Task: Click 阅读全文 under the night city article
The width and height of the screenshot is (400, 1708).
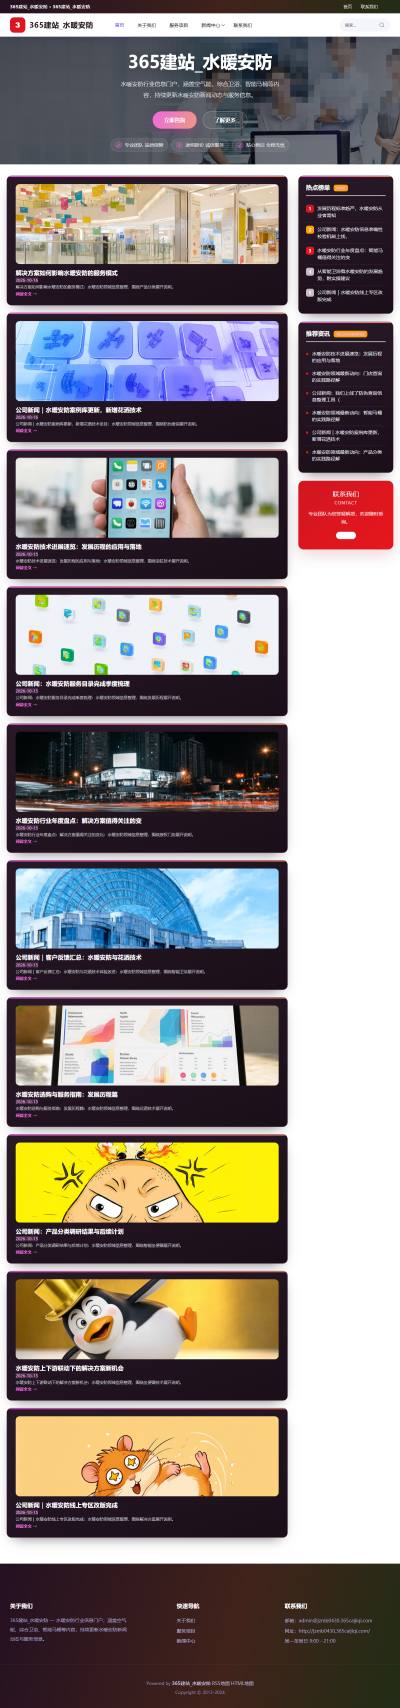Action: point(26,842)
